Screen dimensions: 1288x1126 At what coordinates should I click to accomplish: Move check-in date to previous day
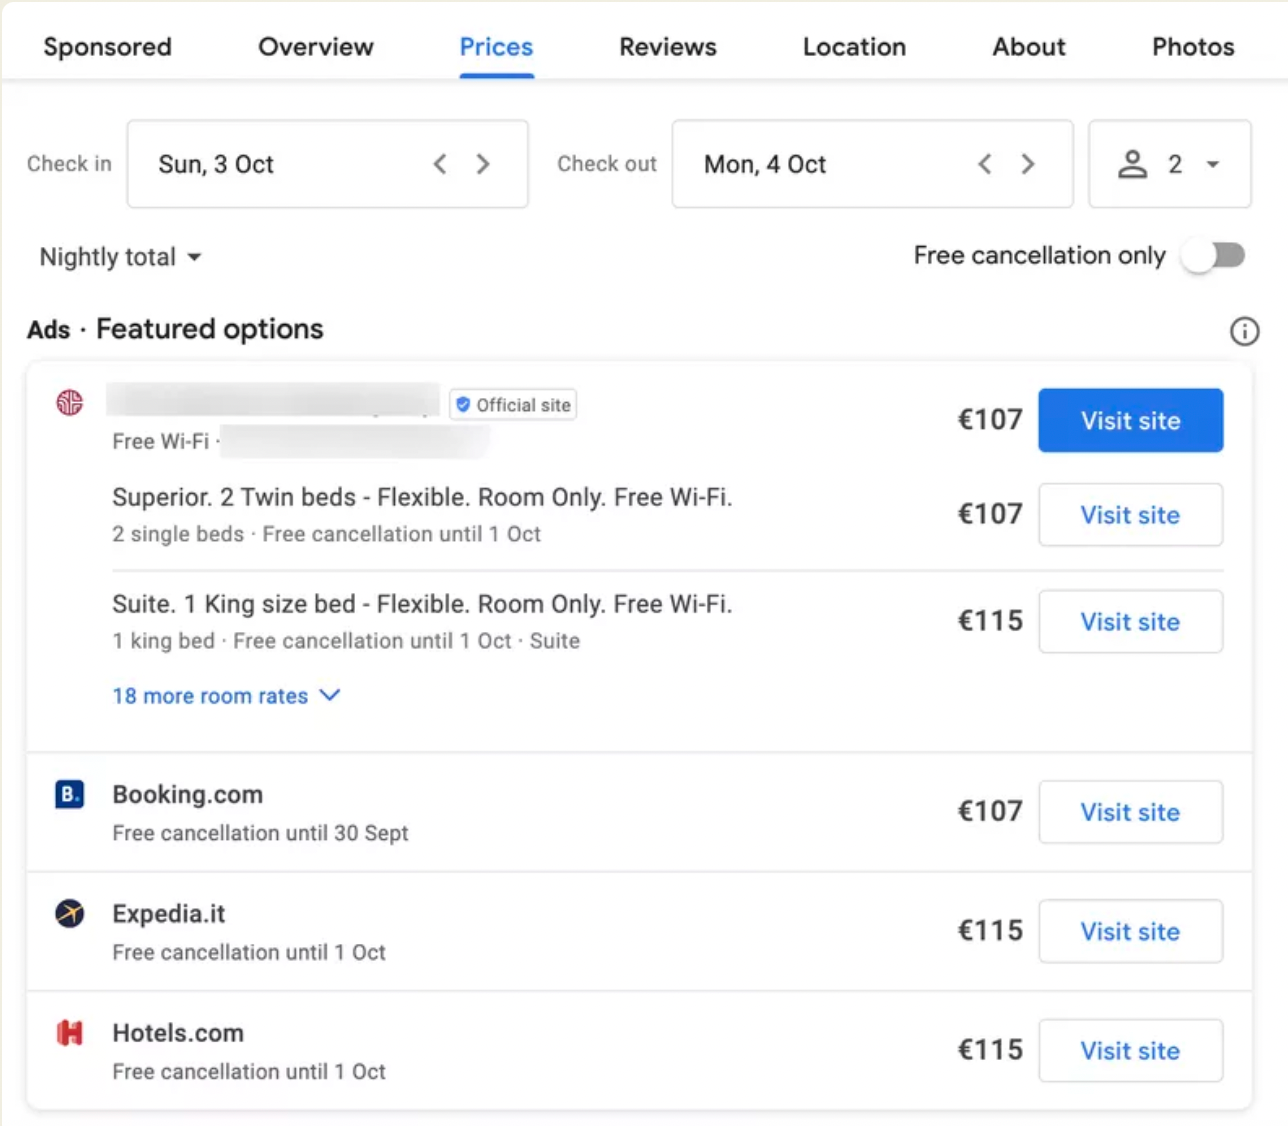click(x=440, y=164)
